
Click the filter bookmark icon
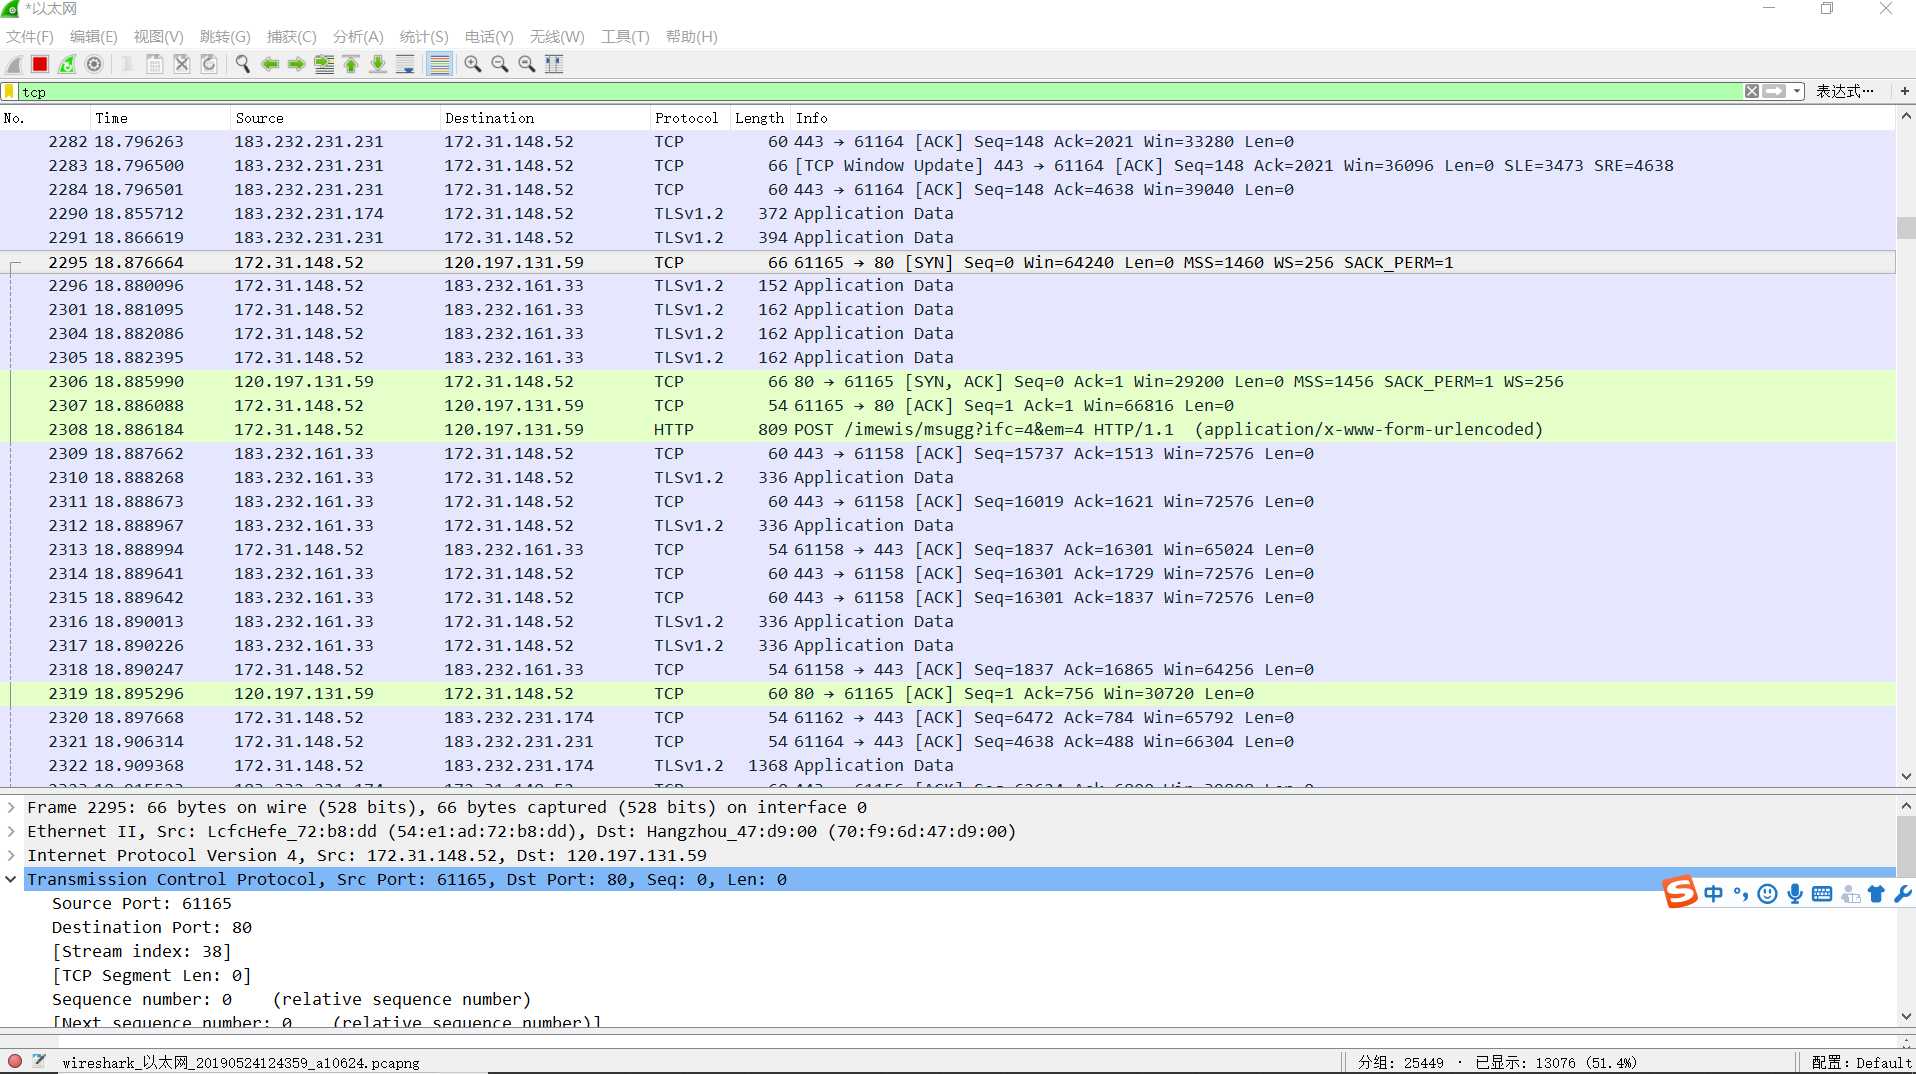[x=10, y=91]
